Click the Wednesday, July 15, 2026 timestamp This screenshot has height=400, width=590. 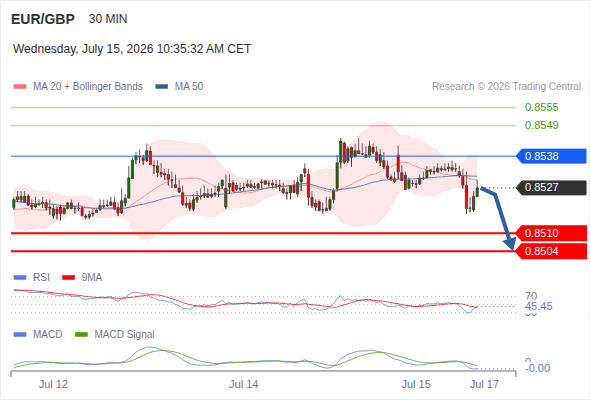[x=132, y=49]
